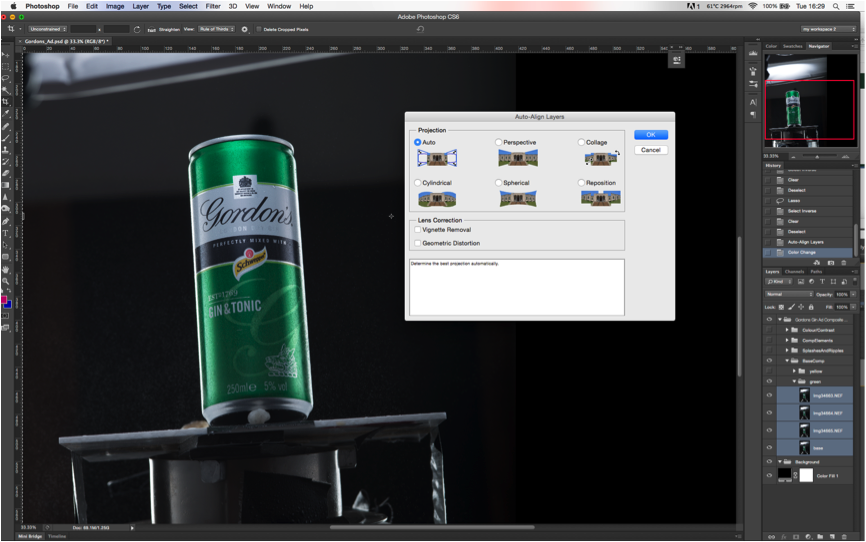The width and height of the screenshot is (866, 542).
Task: Add layer style fx icon
Action: tap(784, 536)
